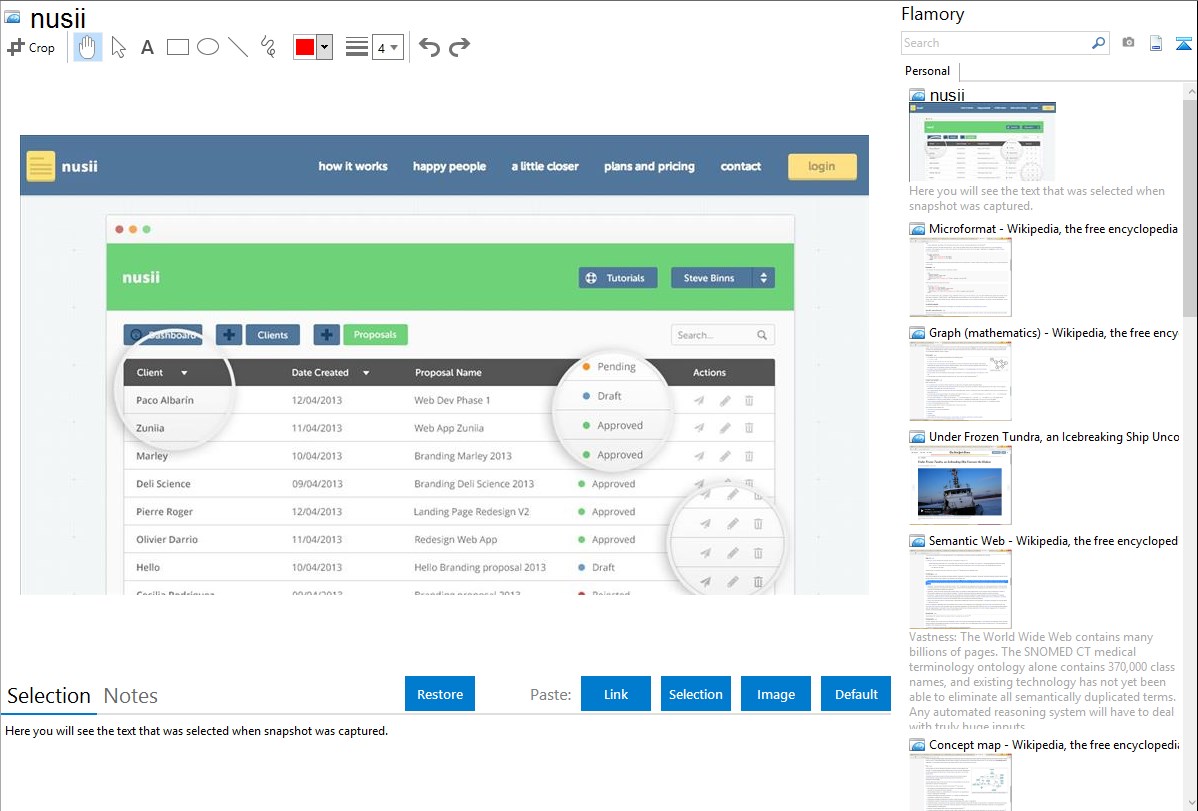Open the Graph (mathematics) snapshot thumbnail
This screenshot has width=1198, height=811.
pos(960,381)
